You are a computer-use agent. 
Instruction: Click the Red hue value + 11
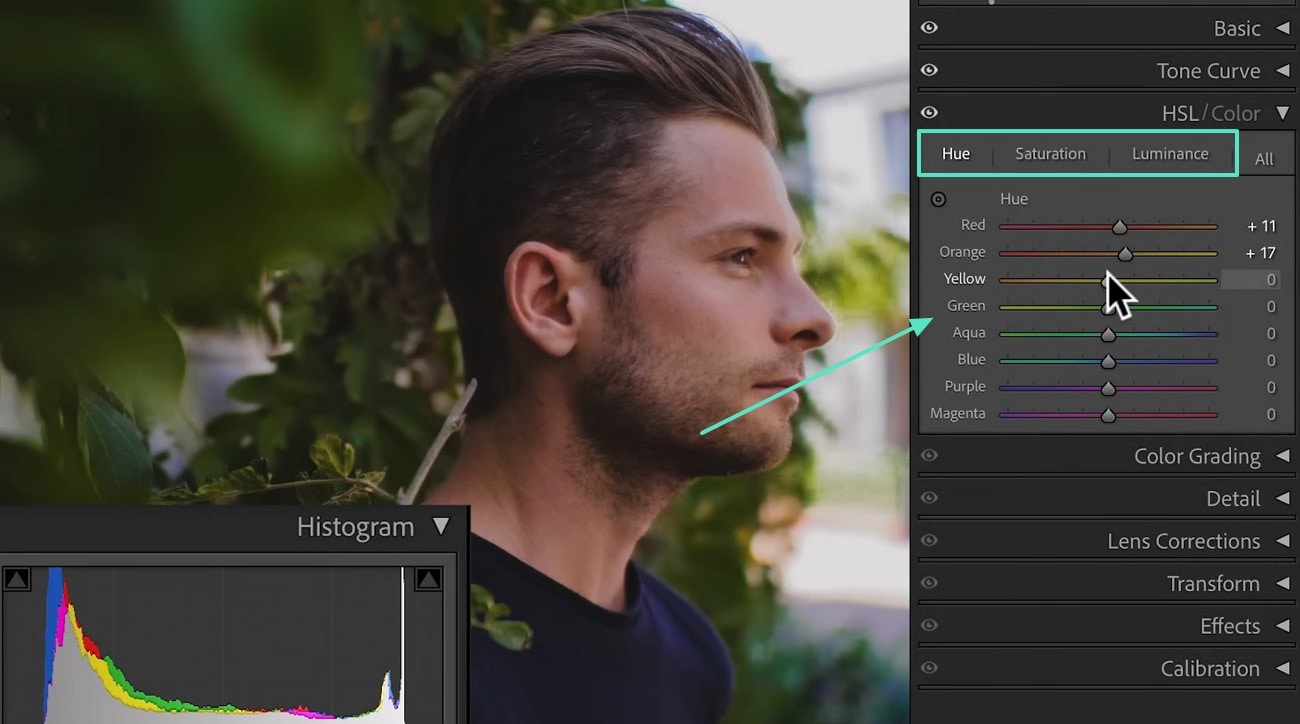1261,226
